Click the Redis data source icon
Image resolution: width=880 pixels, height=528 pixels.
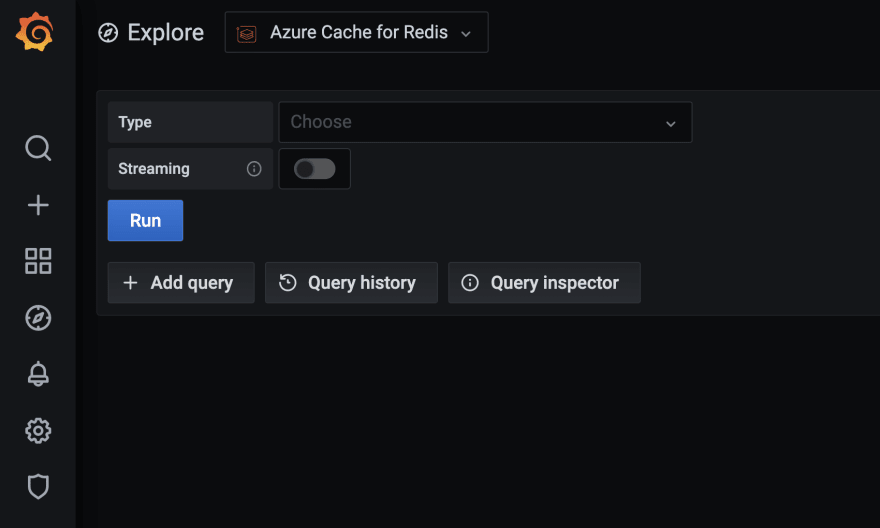pos(246,34)
